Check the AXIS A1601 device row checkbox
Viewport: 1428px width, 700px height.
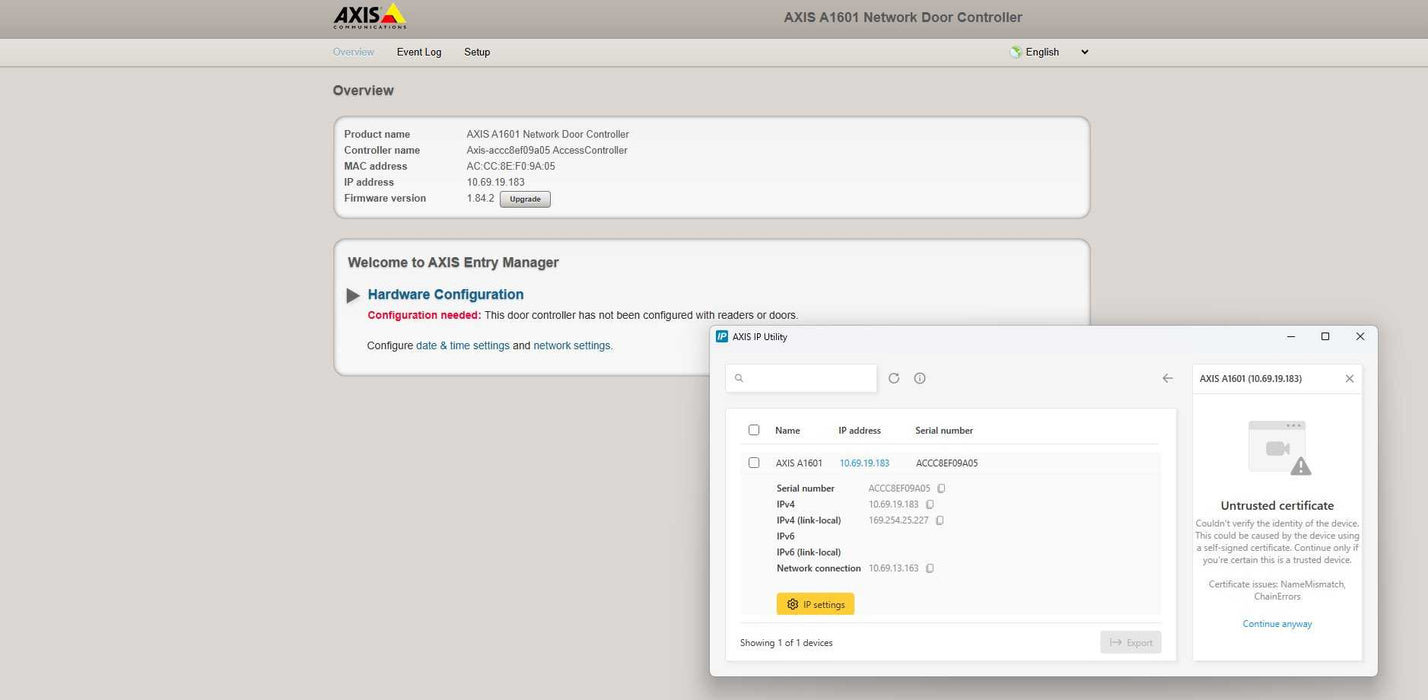pyautogui.click(x=754, y=463)
